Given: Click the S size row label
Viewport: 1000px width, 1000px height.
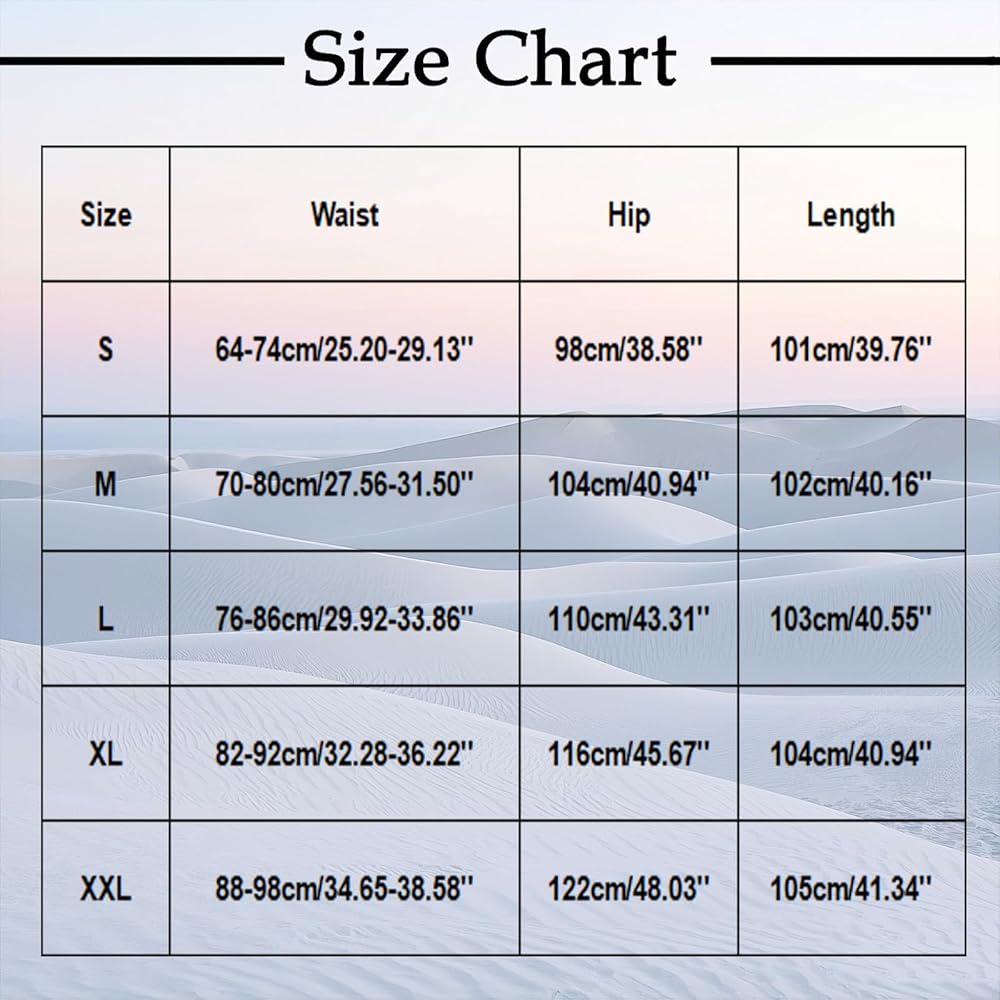Looking at the screenshot, I should (x=106, y=349).
